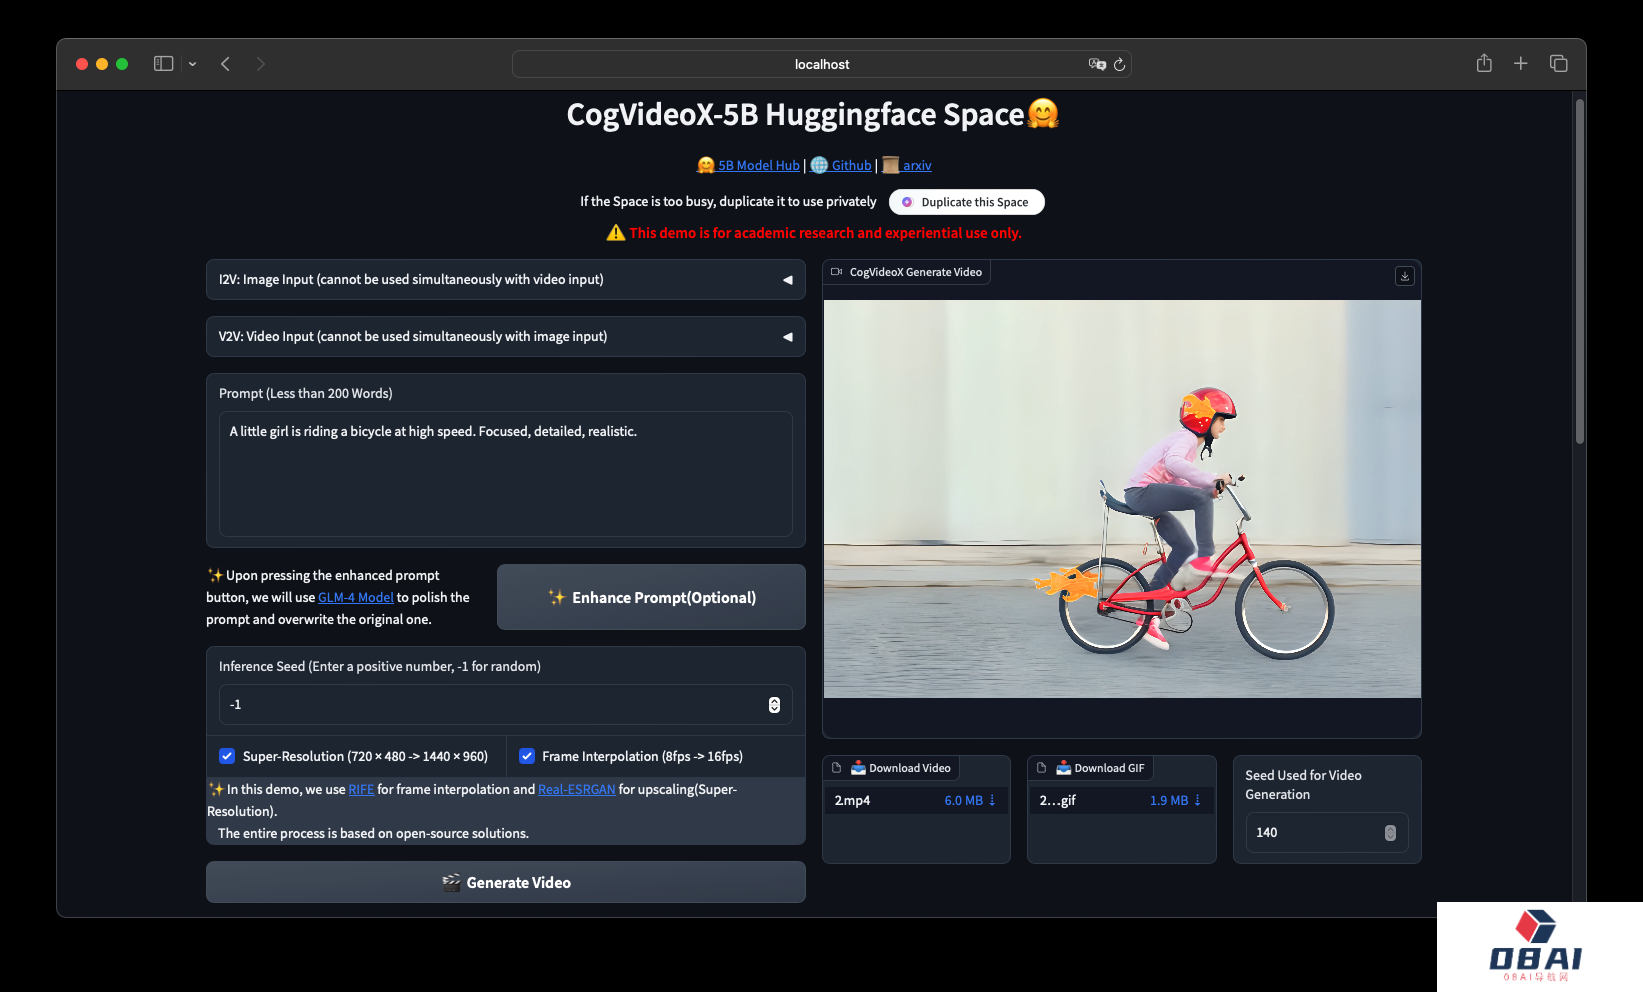This screenshot has width=1643, height=992.
Task: Reload the localhost page
Action: pyautogui.click(x=1119, y=64)
